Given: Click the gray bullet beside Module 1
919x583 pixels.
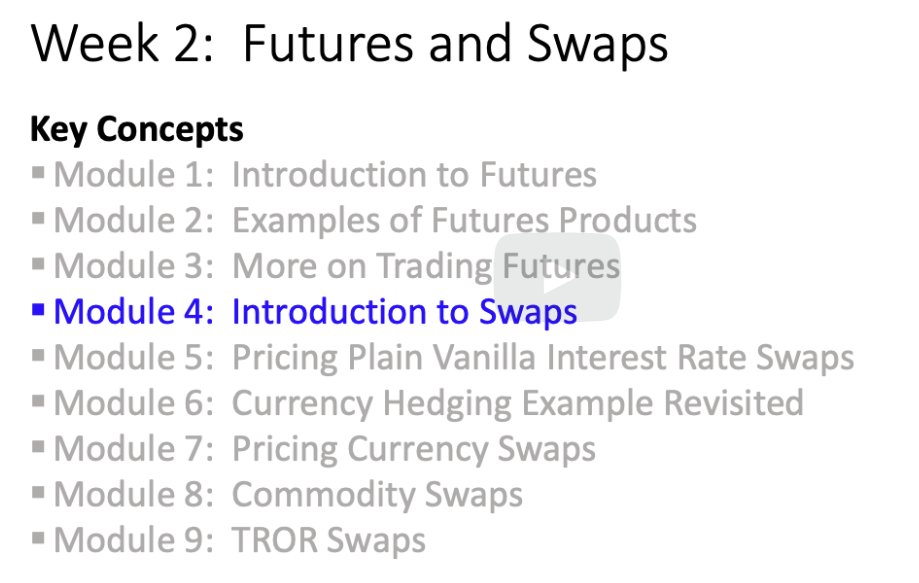Looking at the screenshot, I should pyautogui.click(x=39, y=172).
